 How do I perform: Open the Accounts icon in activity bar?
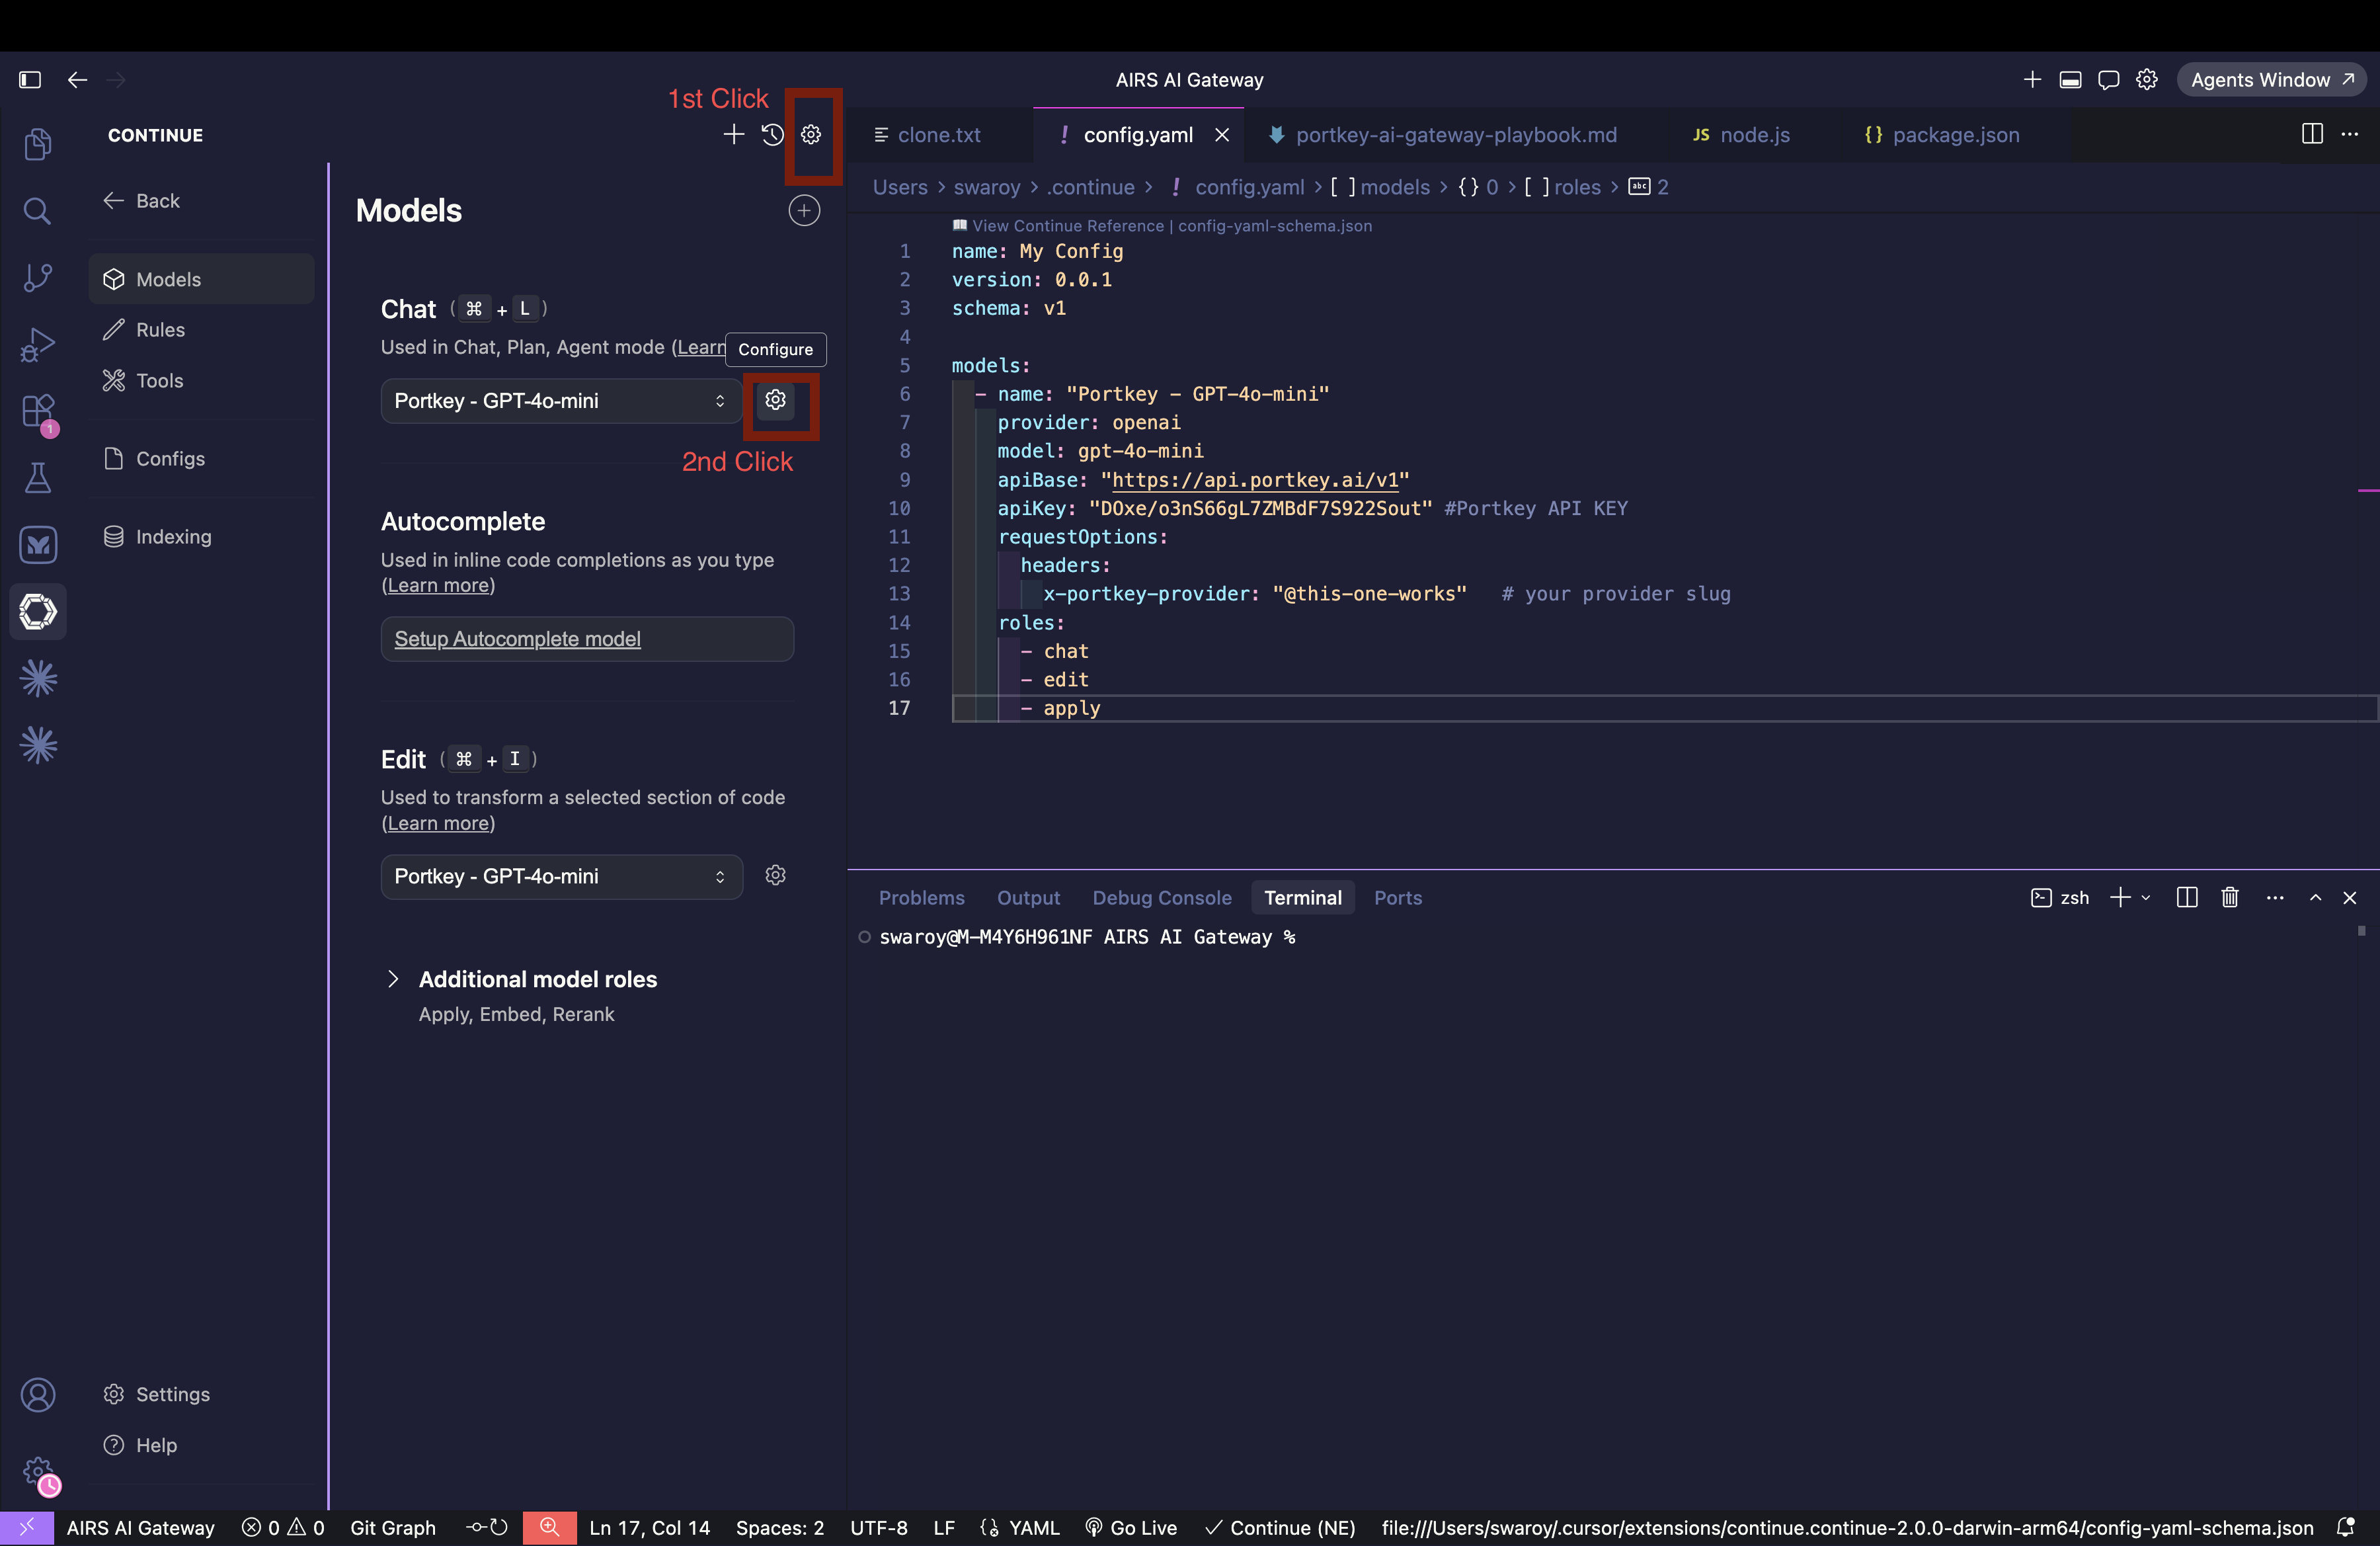click(38, 1394)
